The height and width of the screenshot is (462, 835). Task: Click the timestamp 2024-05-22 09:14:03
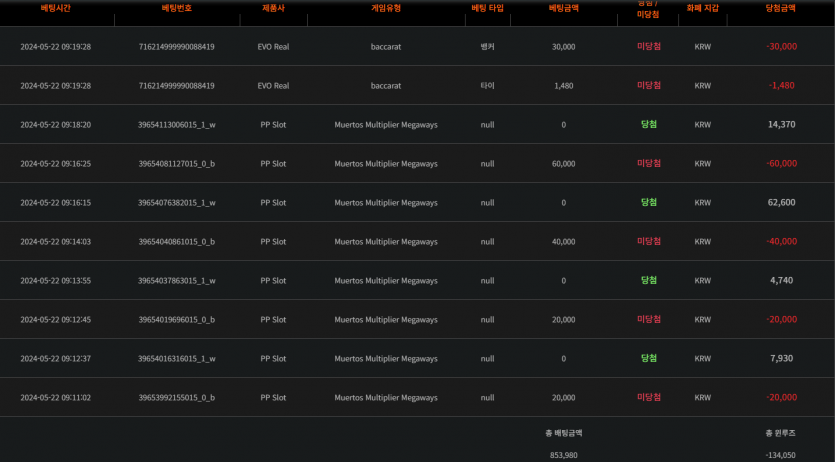55,242
